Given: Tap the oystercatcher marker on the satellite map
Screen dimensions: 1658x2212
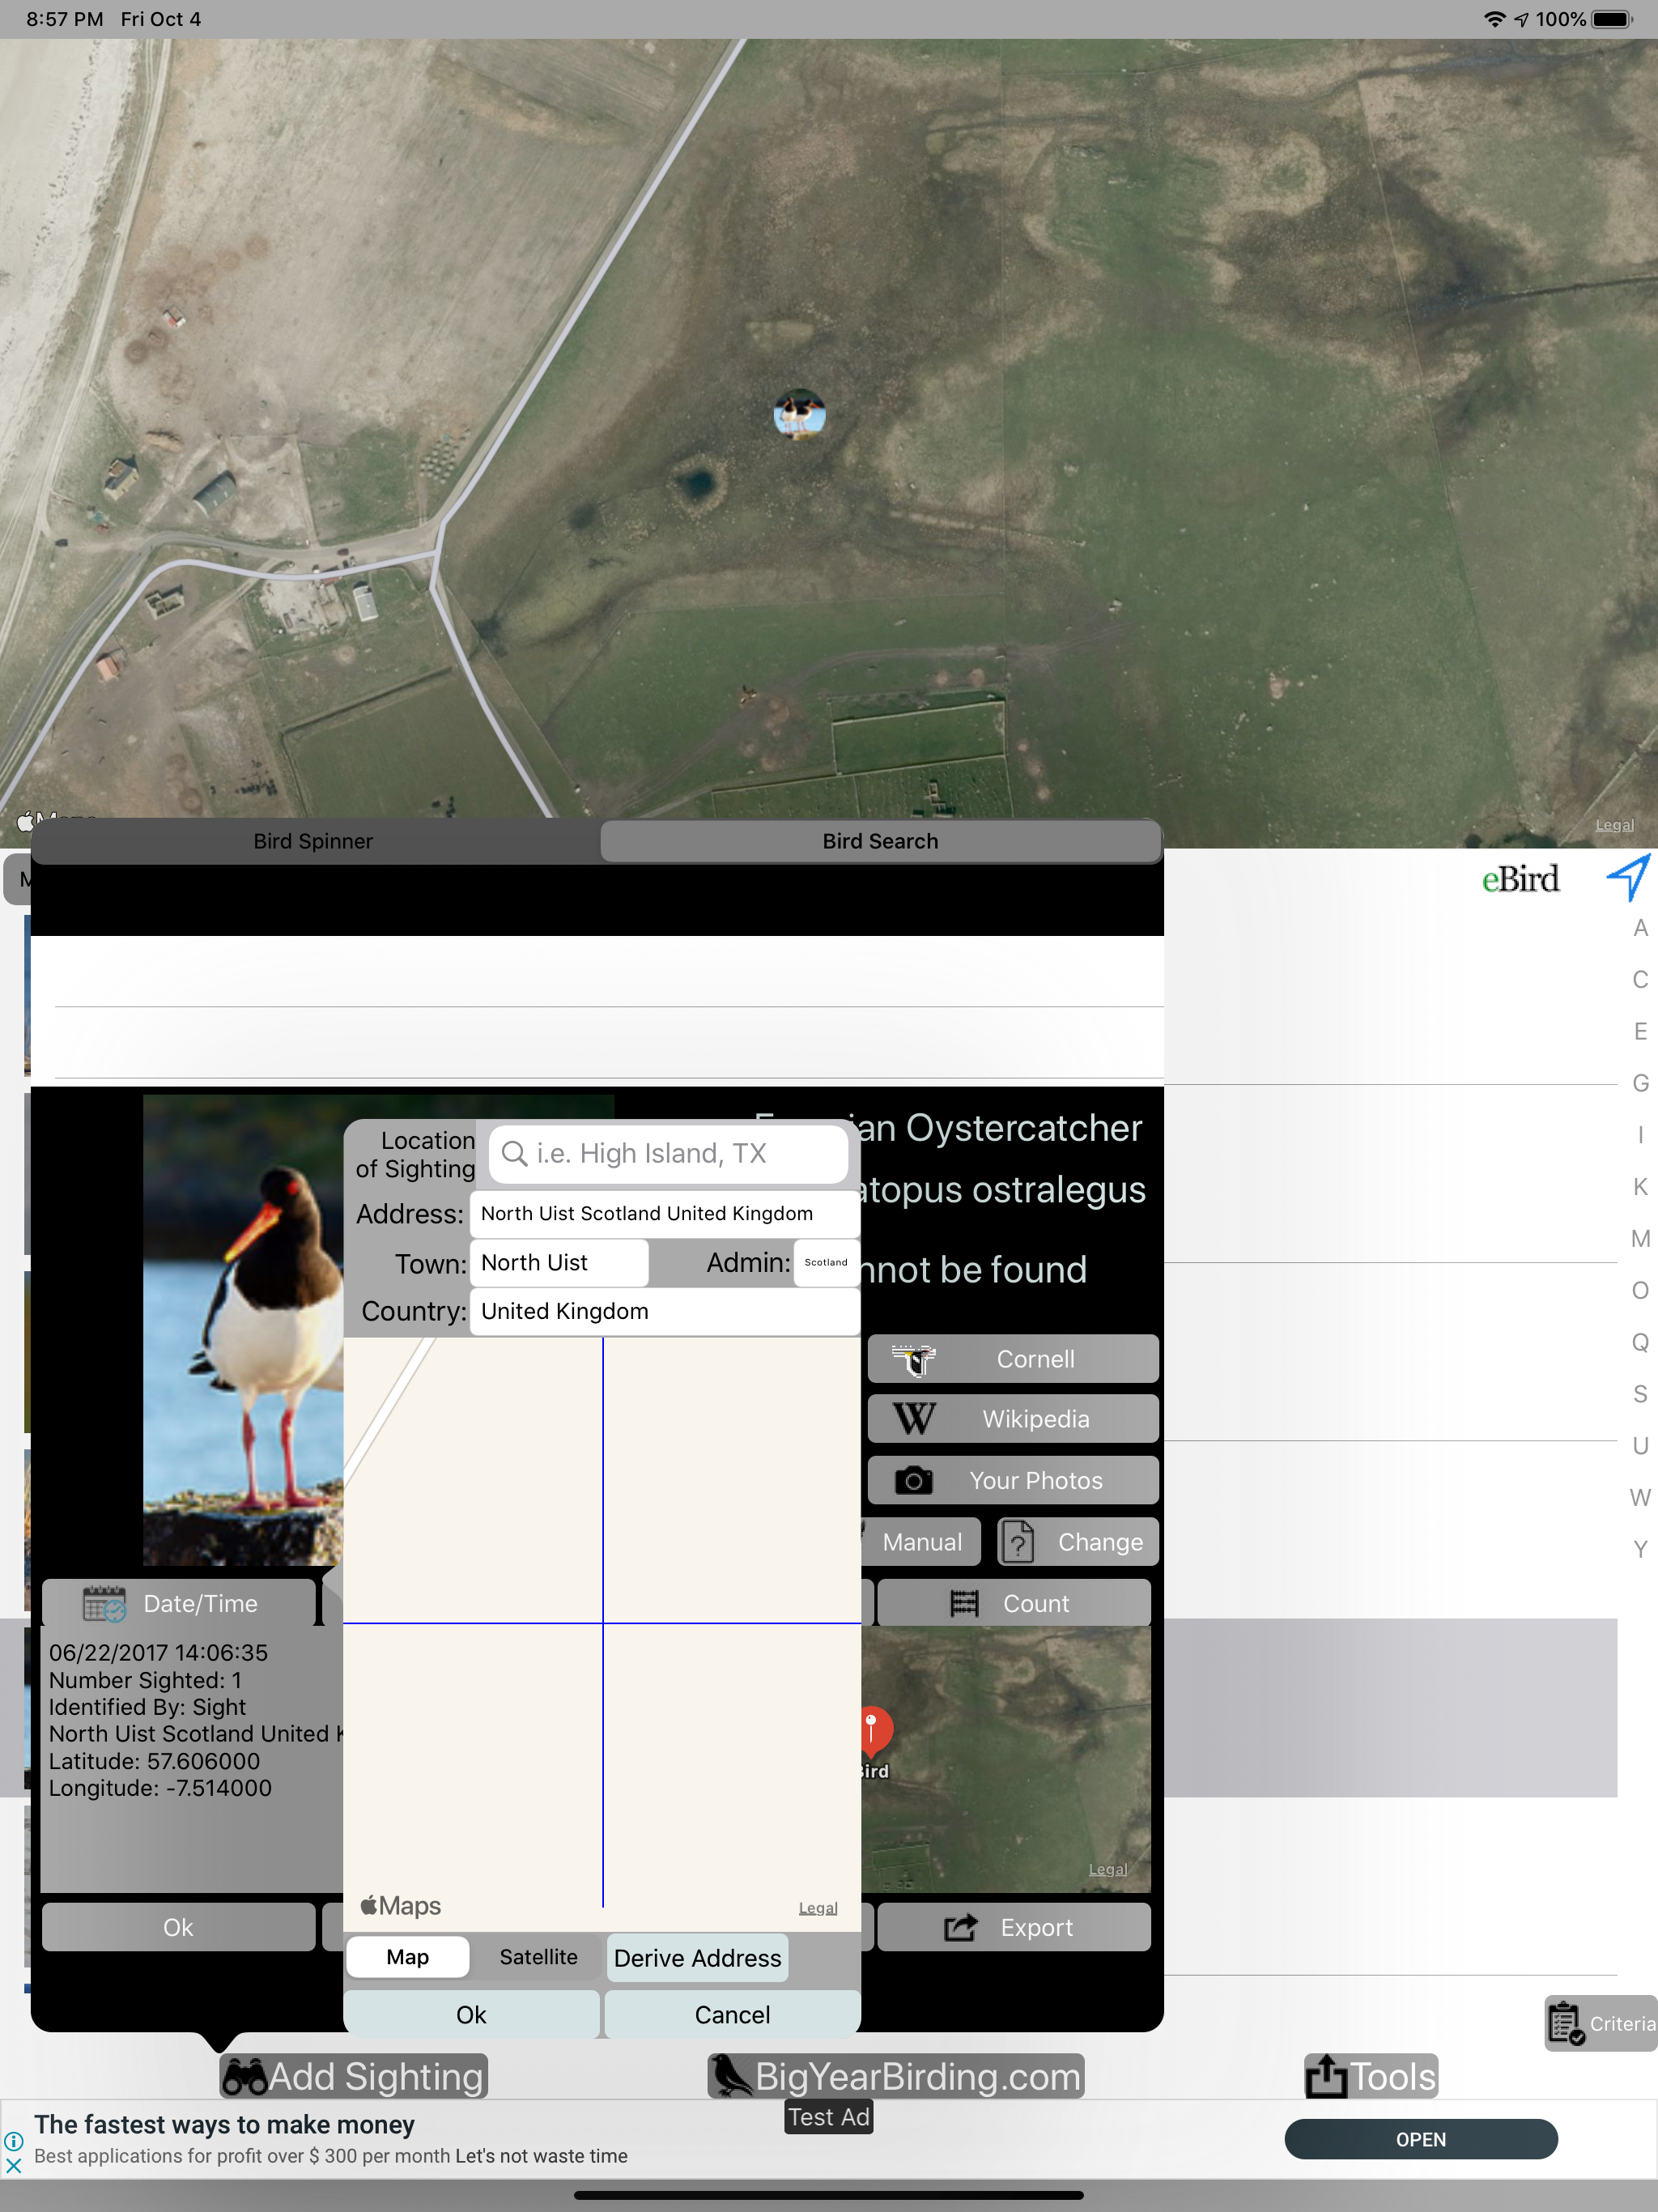Looking at the screenshot, I should coord(800,414).
